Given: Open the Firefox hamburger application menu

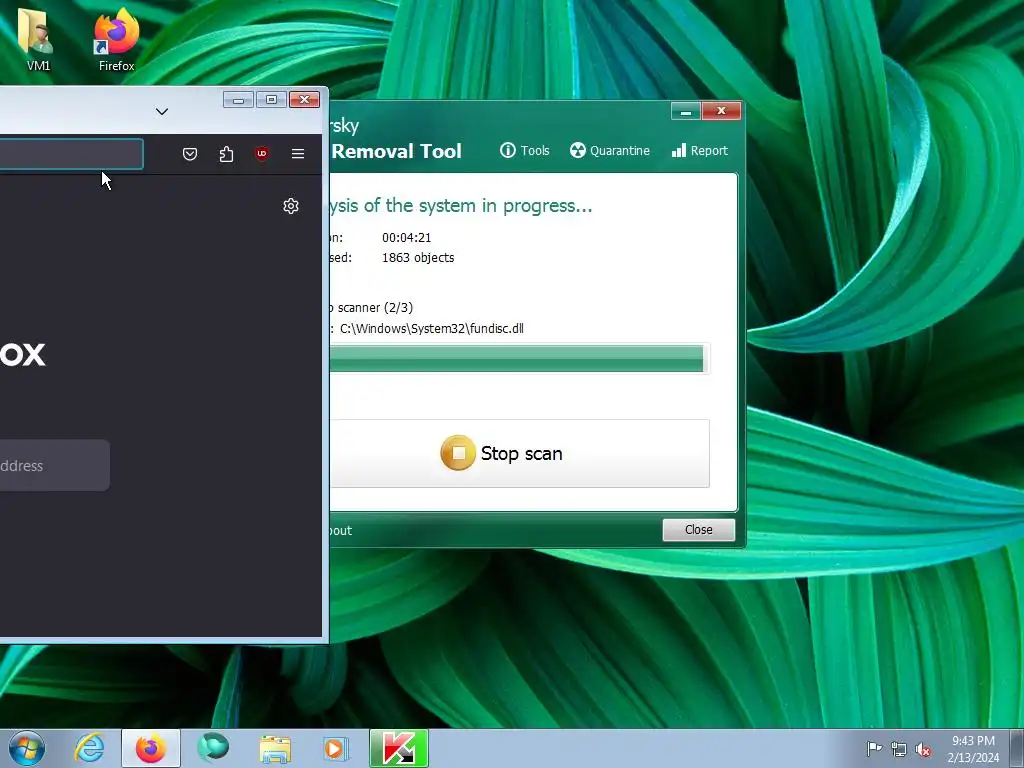Looking at the screenshot, I should [x=298, y=154].
